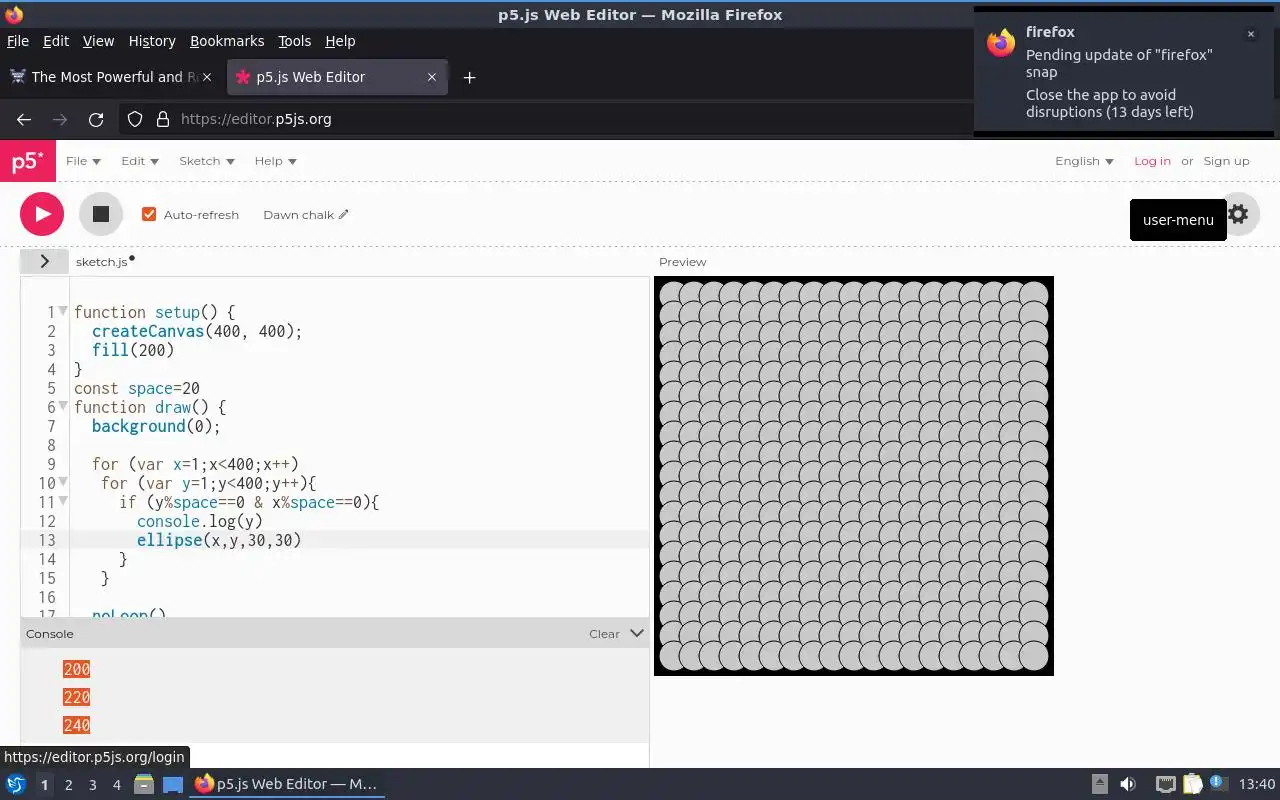Click the volume icon in system tray
The image size is (1280, 800).
(1128, 784)
